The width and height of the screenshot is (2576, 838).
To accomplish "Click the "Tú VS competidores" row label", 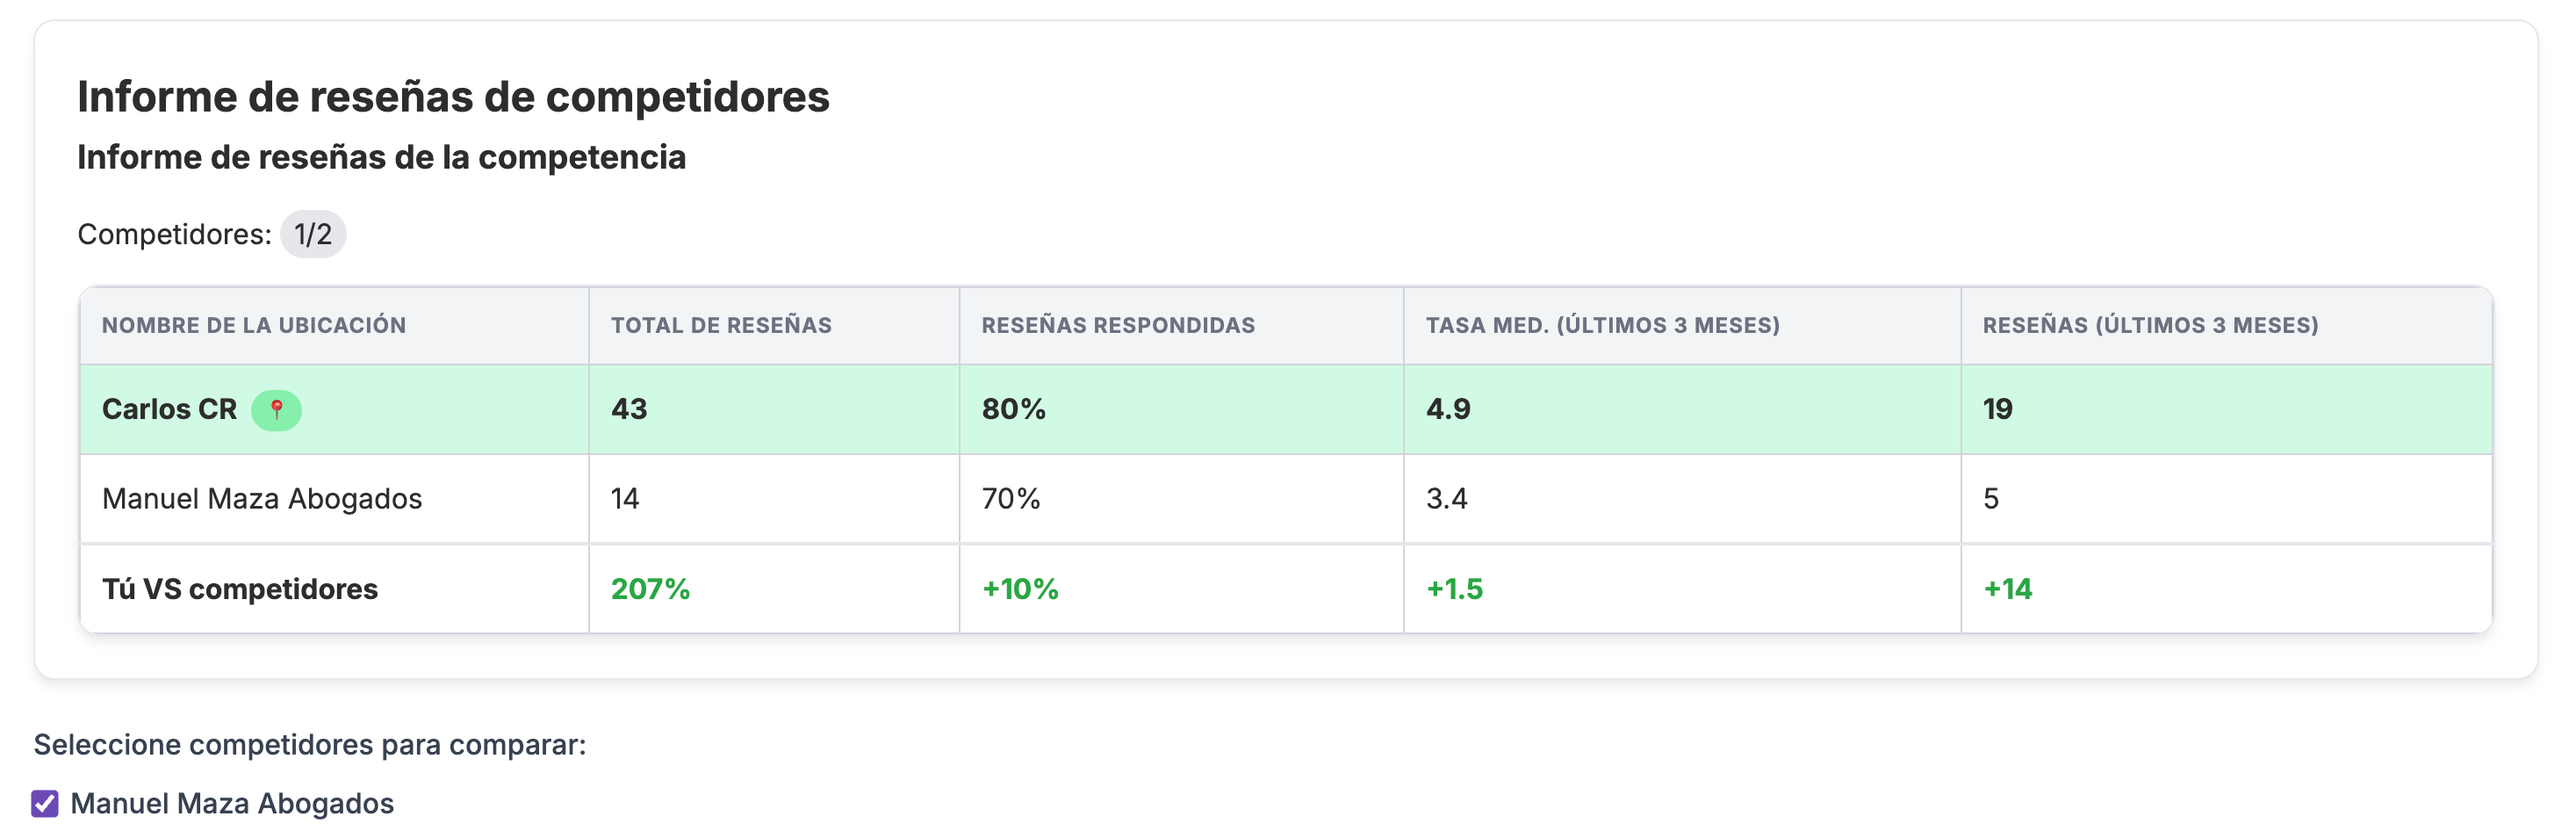I will [240, 589].
